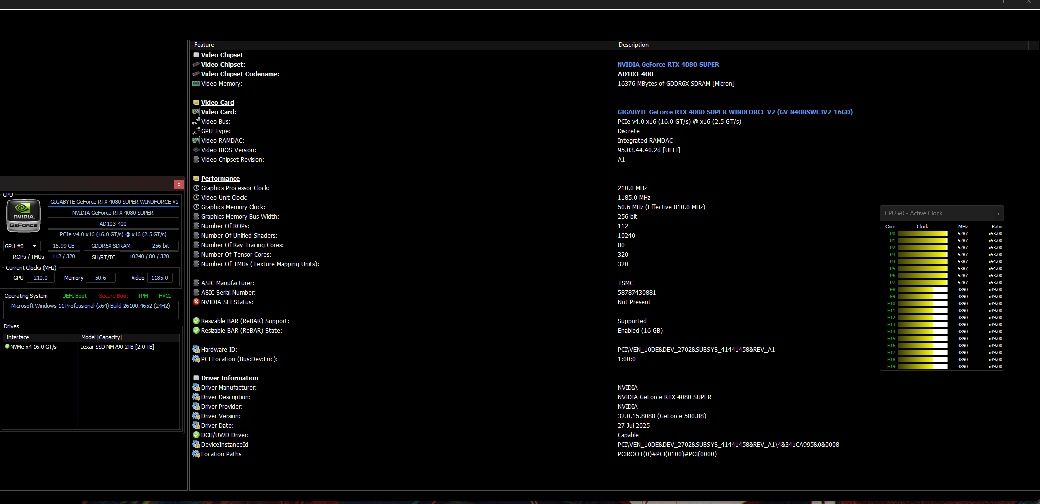Click the Video Chipset section header icon
Viewport: 1040px width, 504px height.
pyautogui.click(x=196, y=55)
